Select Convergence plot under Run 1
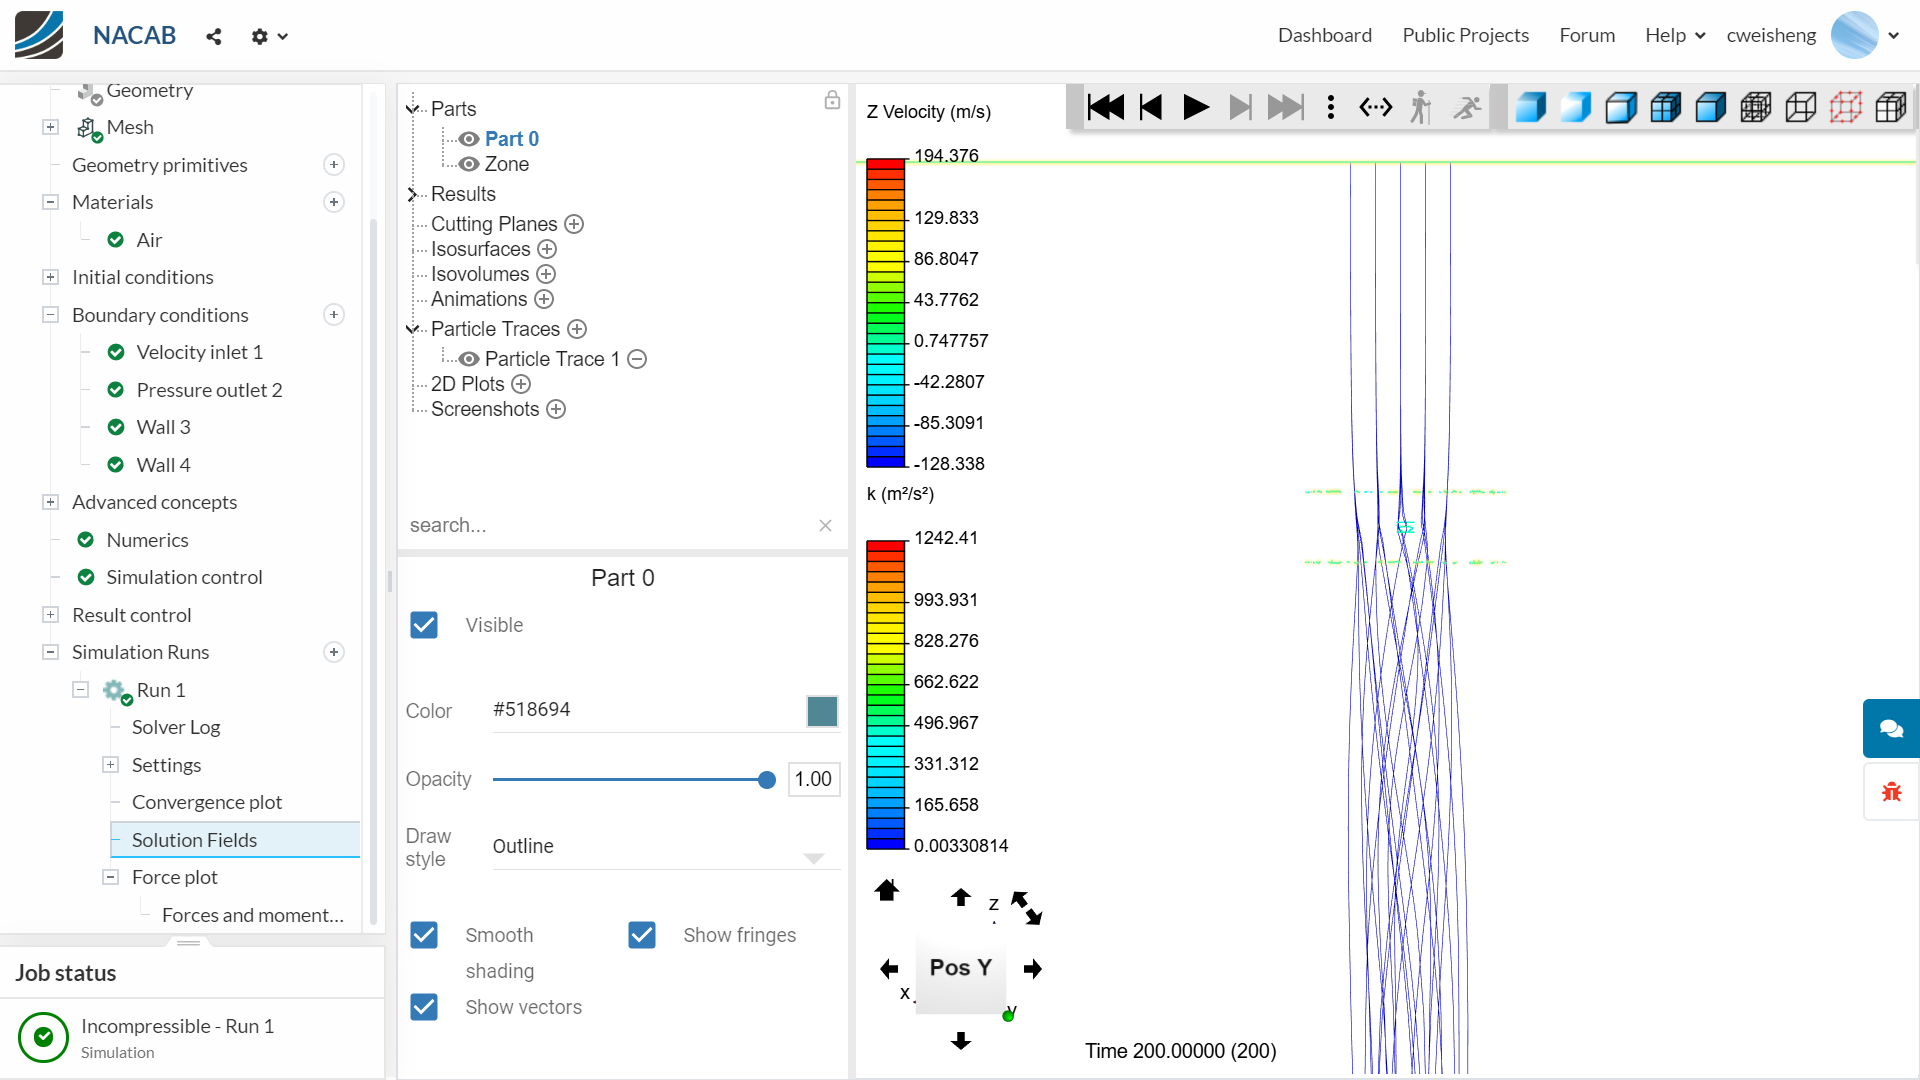This screenshot has height=1080, width=1920. tap(207, 802)
